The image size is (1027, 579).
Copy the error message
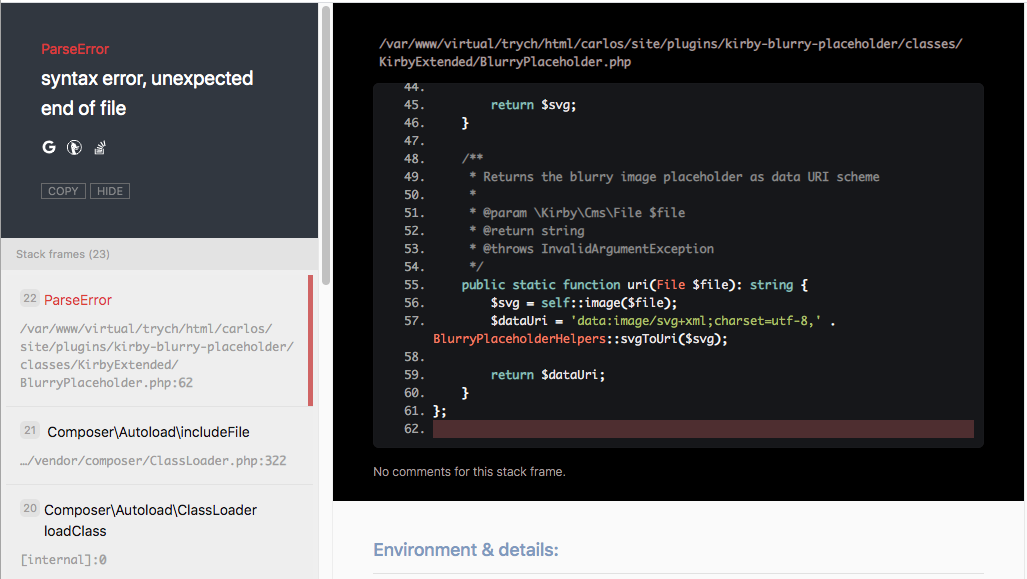[x=63, y=190]
